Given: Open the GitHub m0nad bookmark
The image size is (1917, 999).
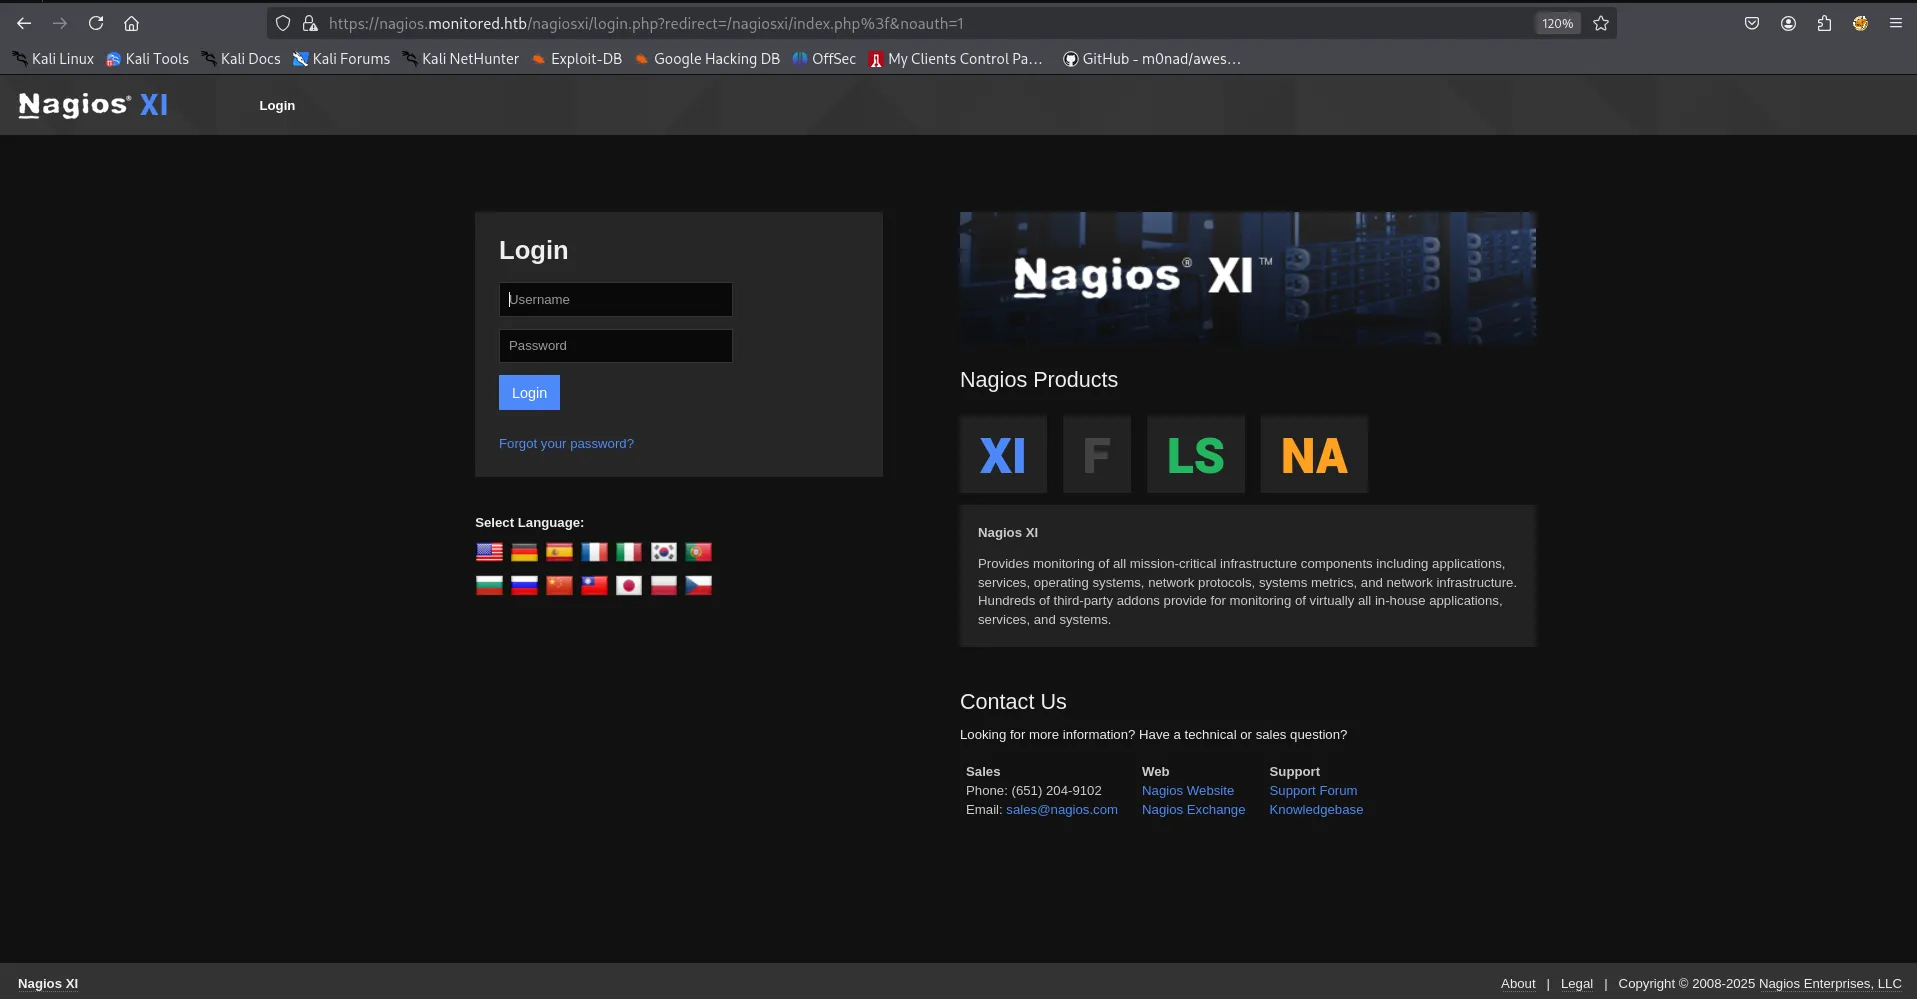Looking at the screenshot, I should point(1152,59).
